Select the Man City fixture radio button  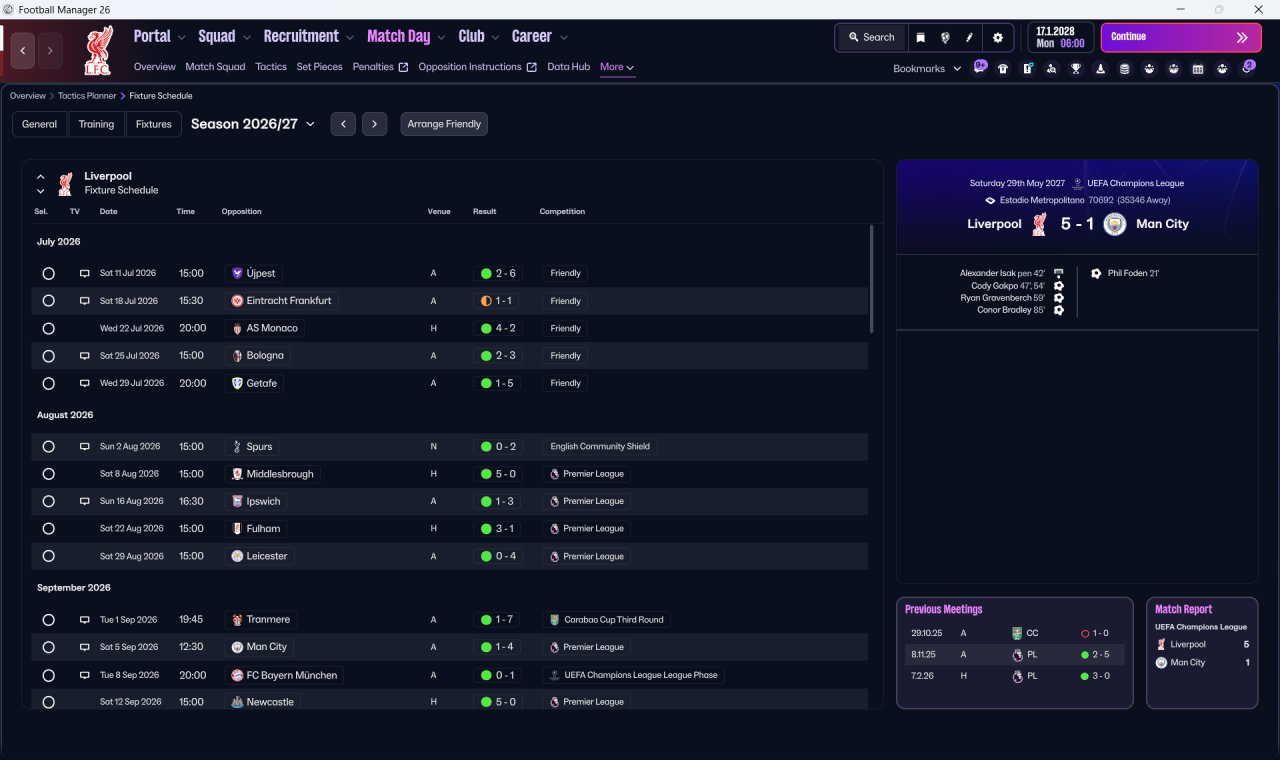coord(48,647)
